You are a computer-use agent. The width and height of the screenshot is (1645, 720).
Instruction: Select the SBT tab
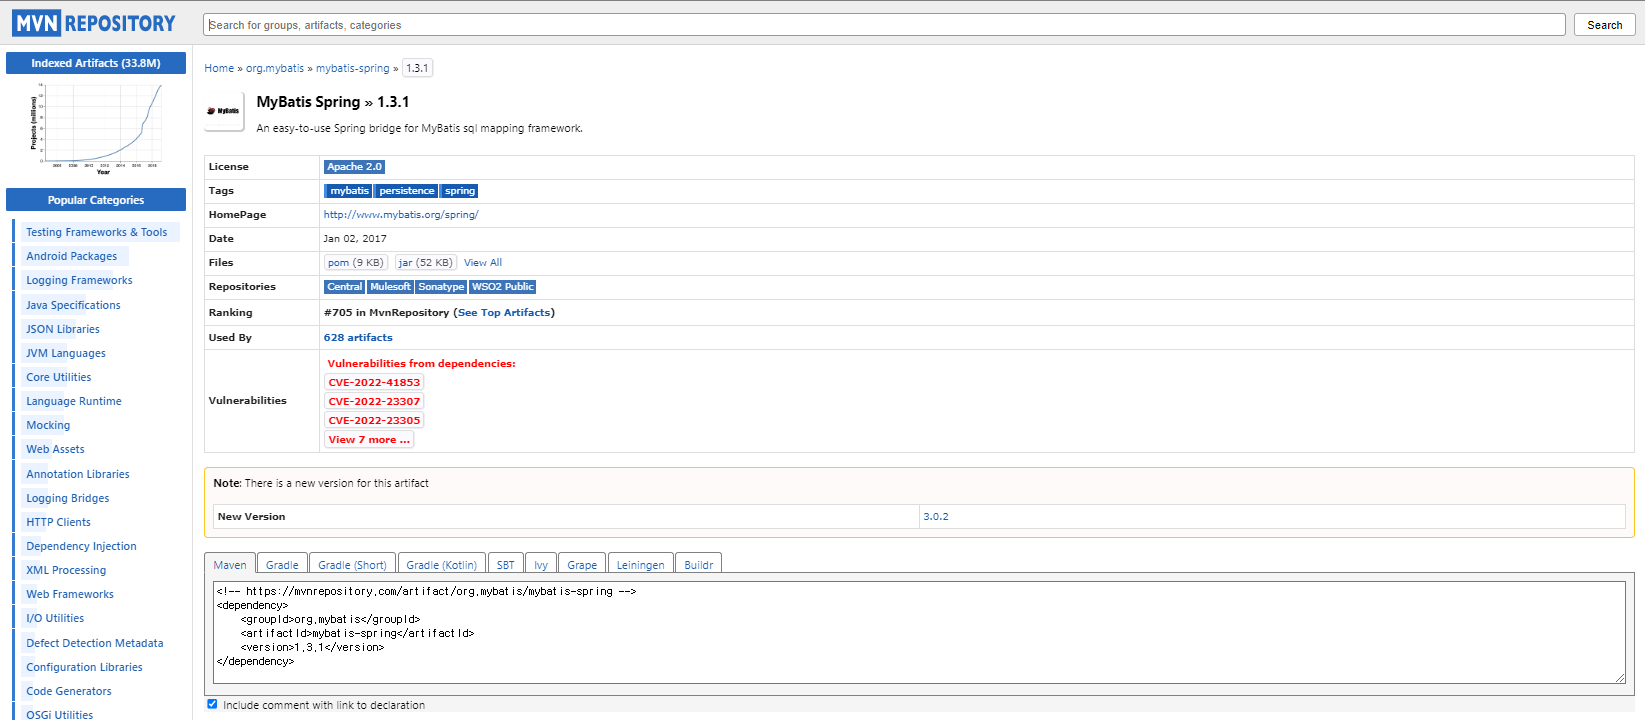click(506, 564)
